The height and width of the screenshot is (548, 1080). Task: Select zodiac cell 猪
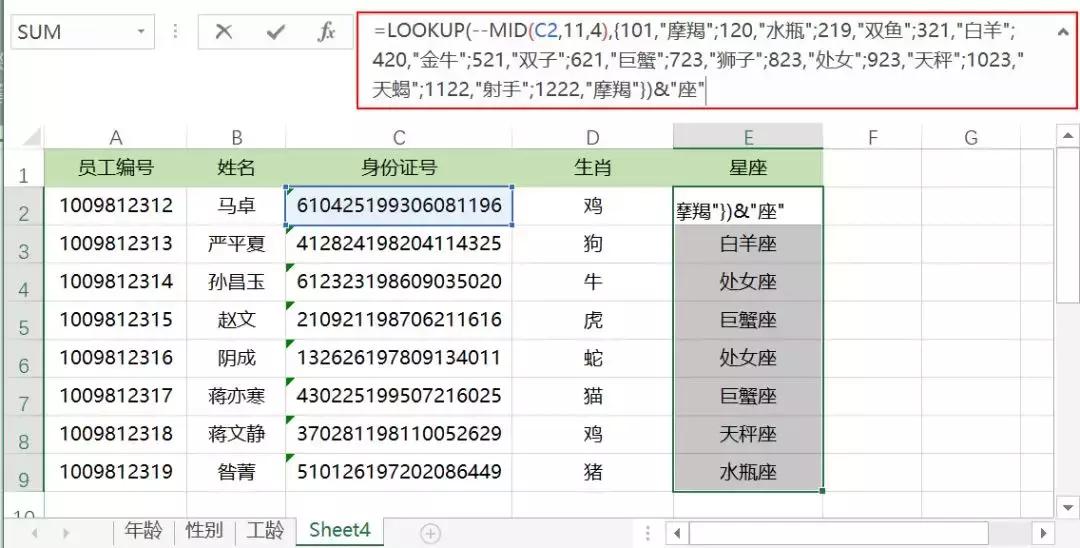592,472
